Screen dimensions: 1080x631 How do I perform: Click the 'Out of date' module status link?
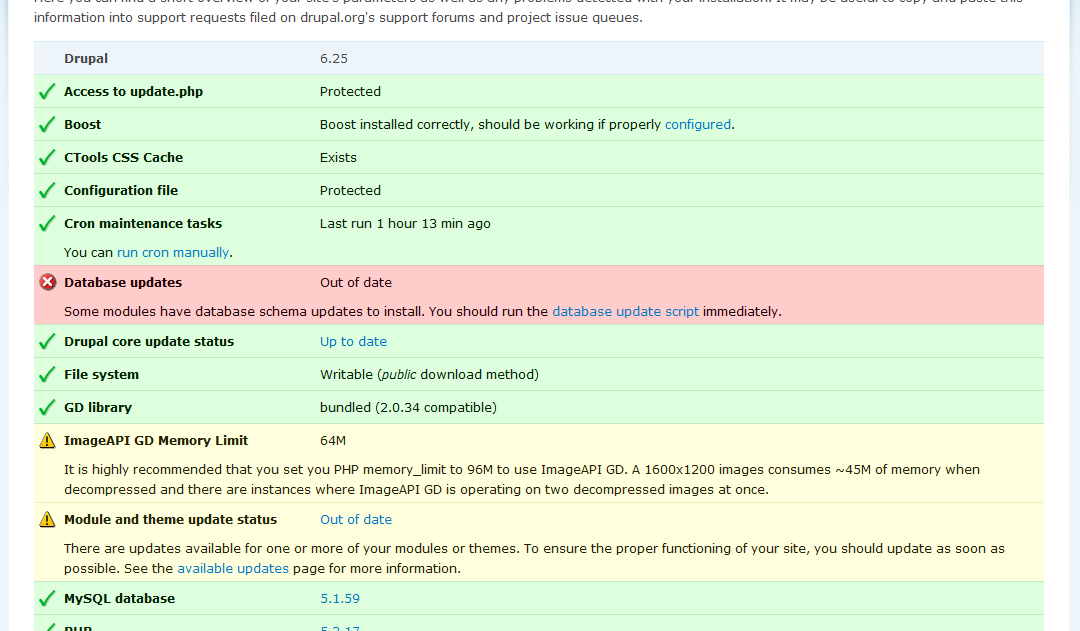356,519
